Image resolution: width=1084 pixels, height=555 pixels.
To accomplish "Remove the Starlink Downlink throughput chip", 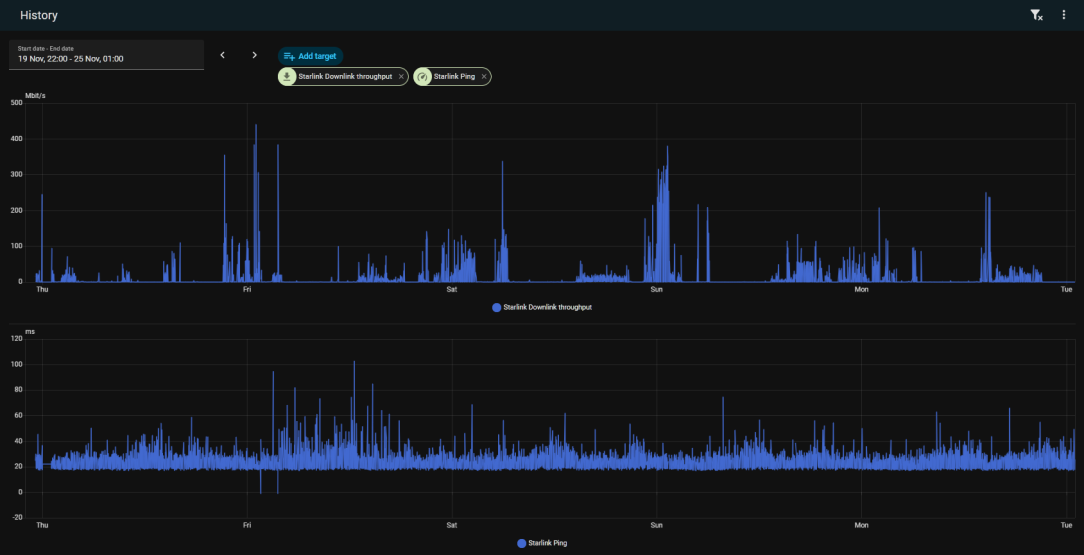I will [401, 77].
